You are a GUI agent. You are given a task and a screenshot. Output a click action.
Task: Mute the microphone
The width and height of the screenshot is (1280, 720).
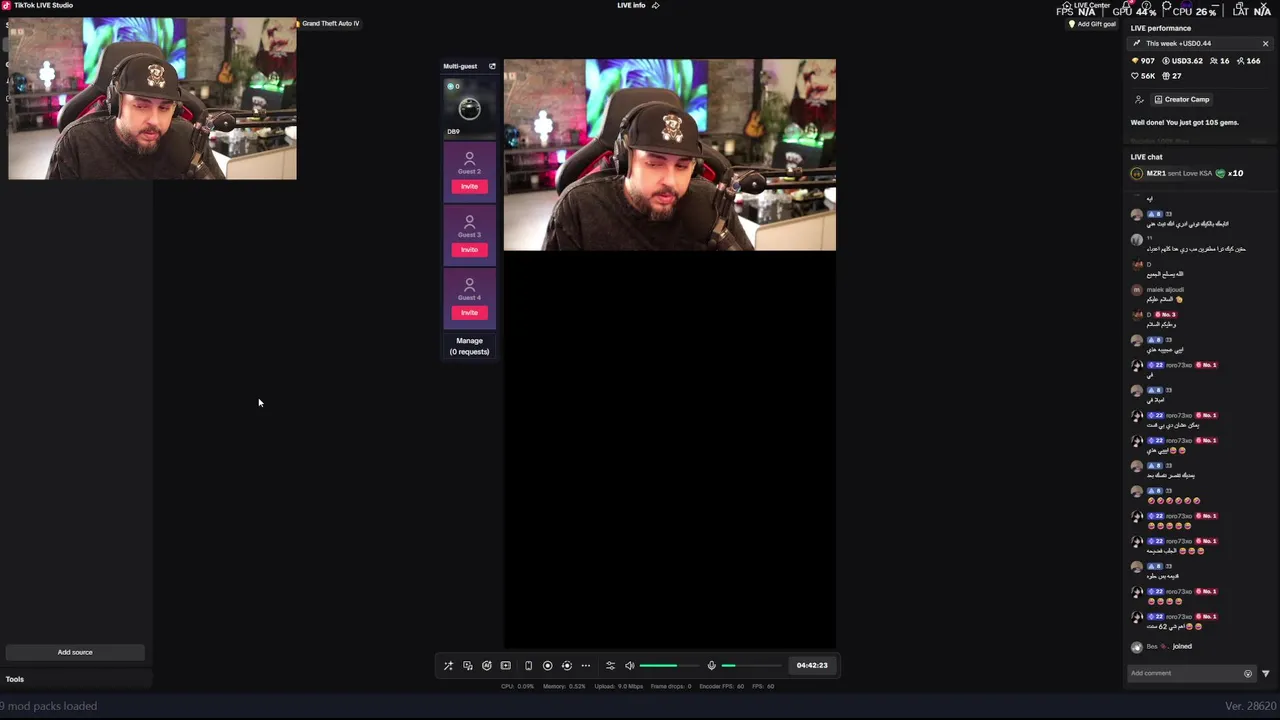coord(711,666)
